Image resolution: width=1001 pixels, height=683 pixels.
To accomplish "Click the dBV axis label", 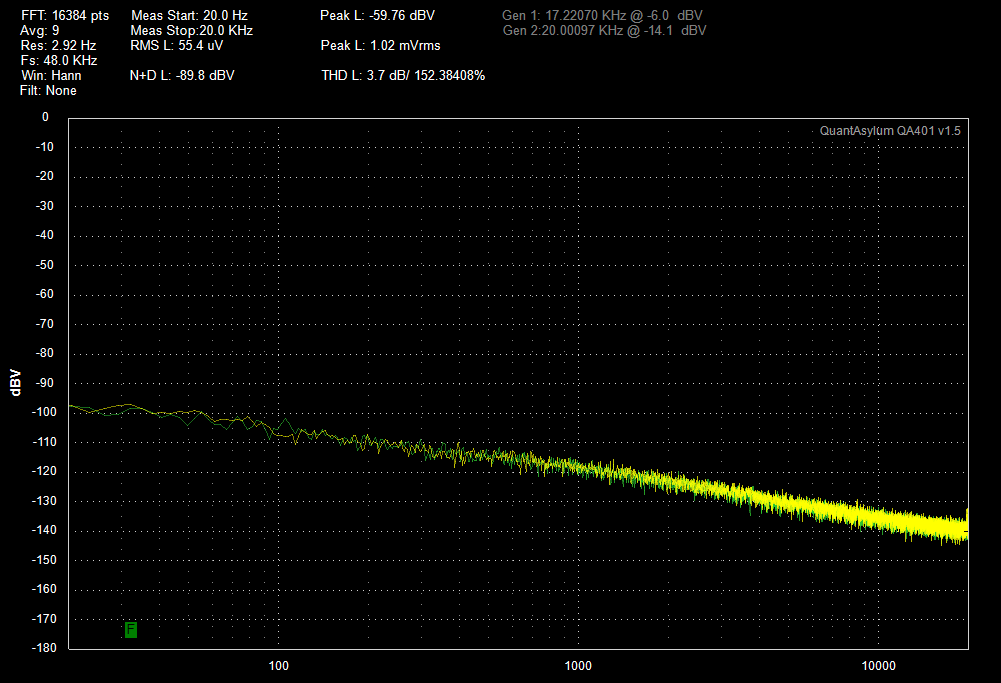I will tap(16, 383).
